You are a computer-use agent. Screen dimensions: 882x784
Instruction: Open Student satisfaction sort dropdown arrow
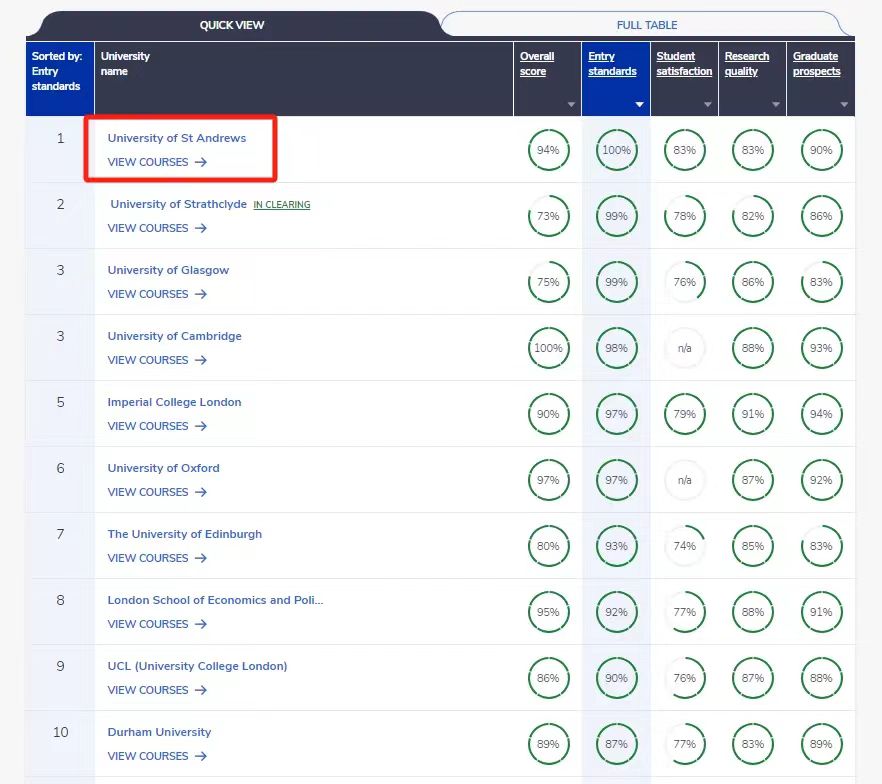click(708, 105)
